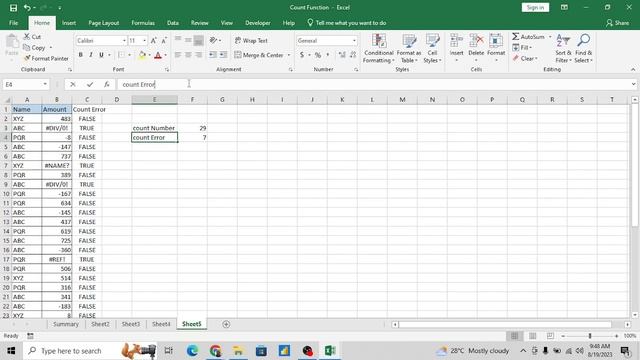
Task: Click the Increase Indent icon
Action: 223,55
